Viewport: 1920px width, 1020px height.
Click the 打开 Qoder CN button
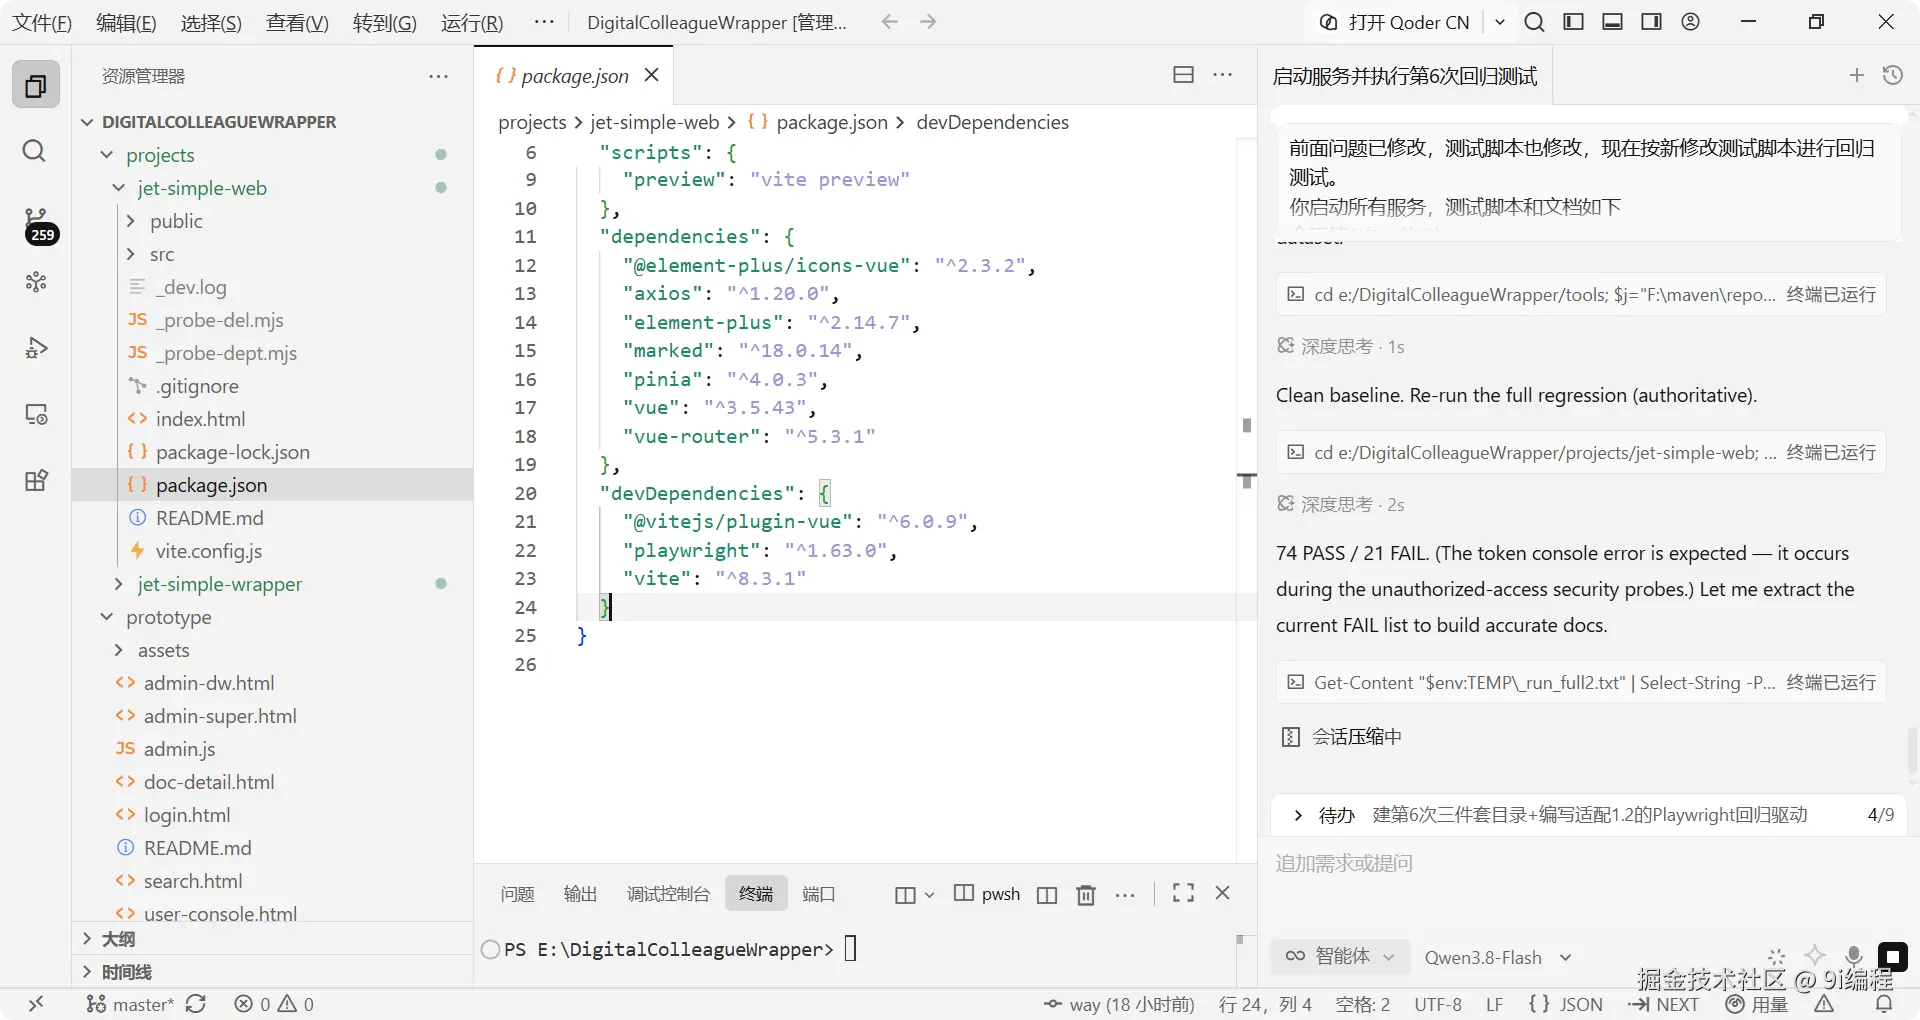(1395, 22)
